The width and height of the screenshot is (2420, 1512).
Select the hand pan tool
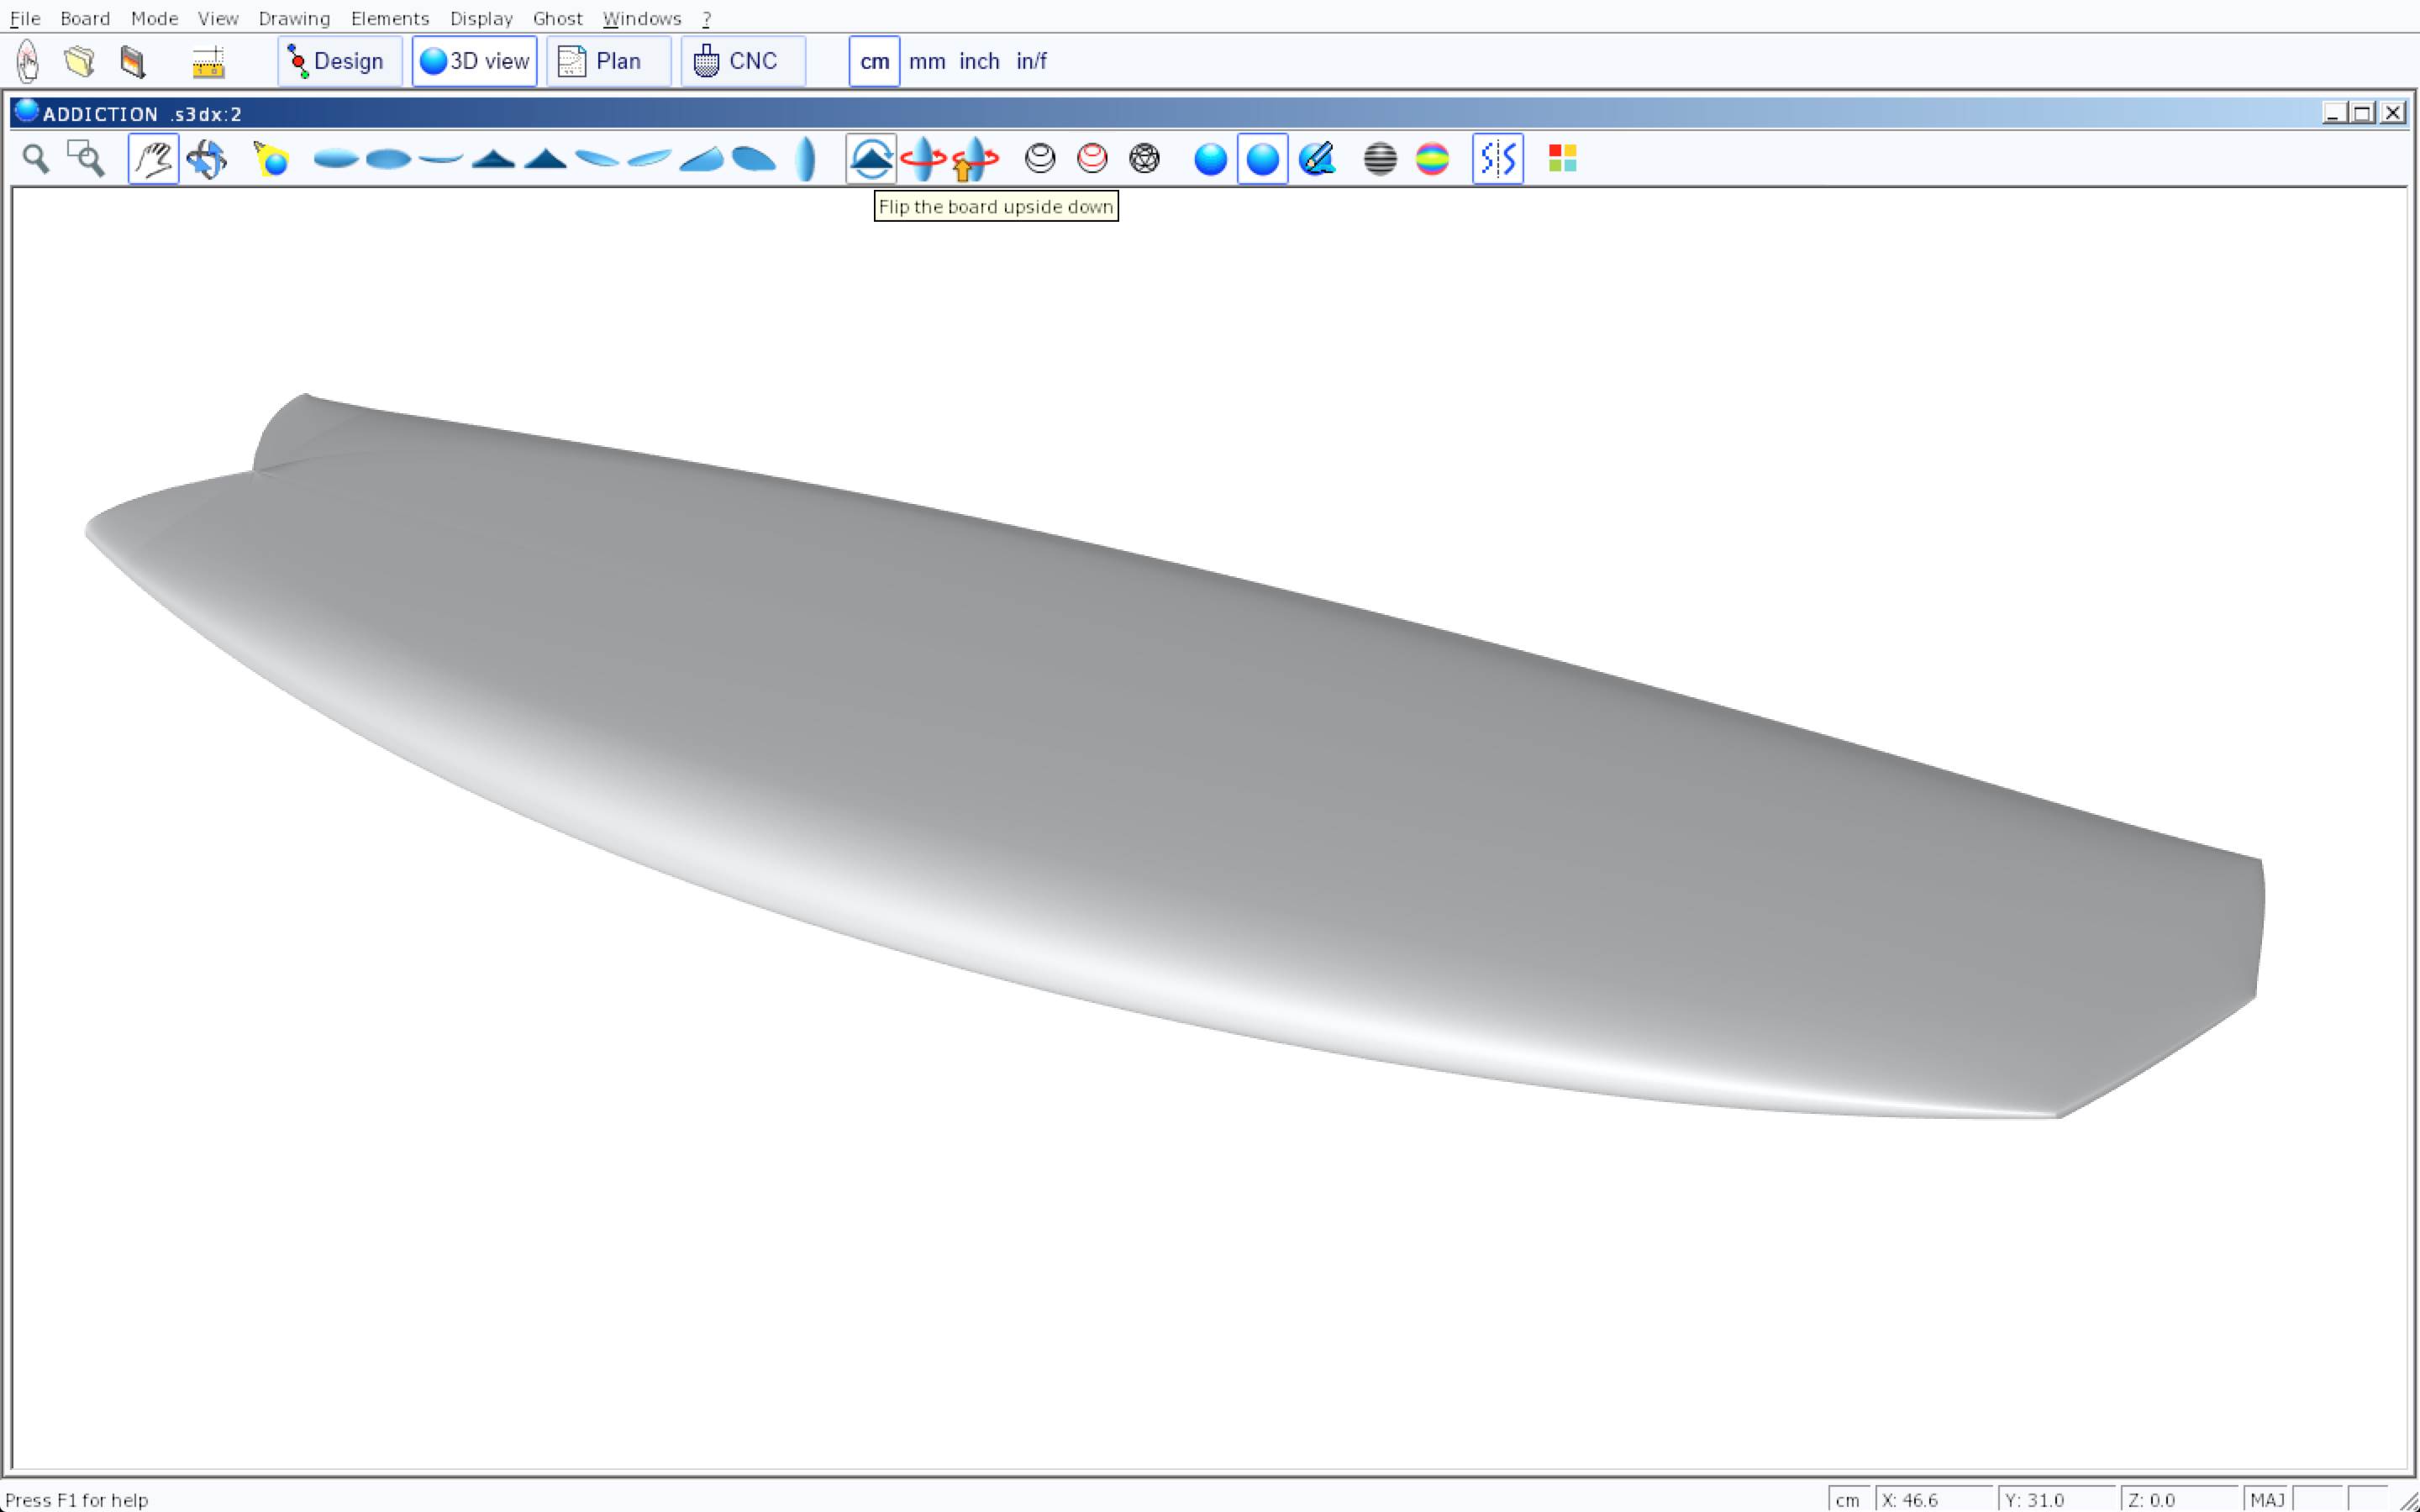[x=153, y=159]
